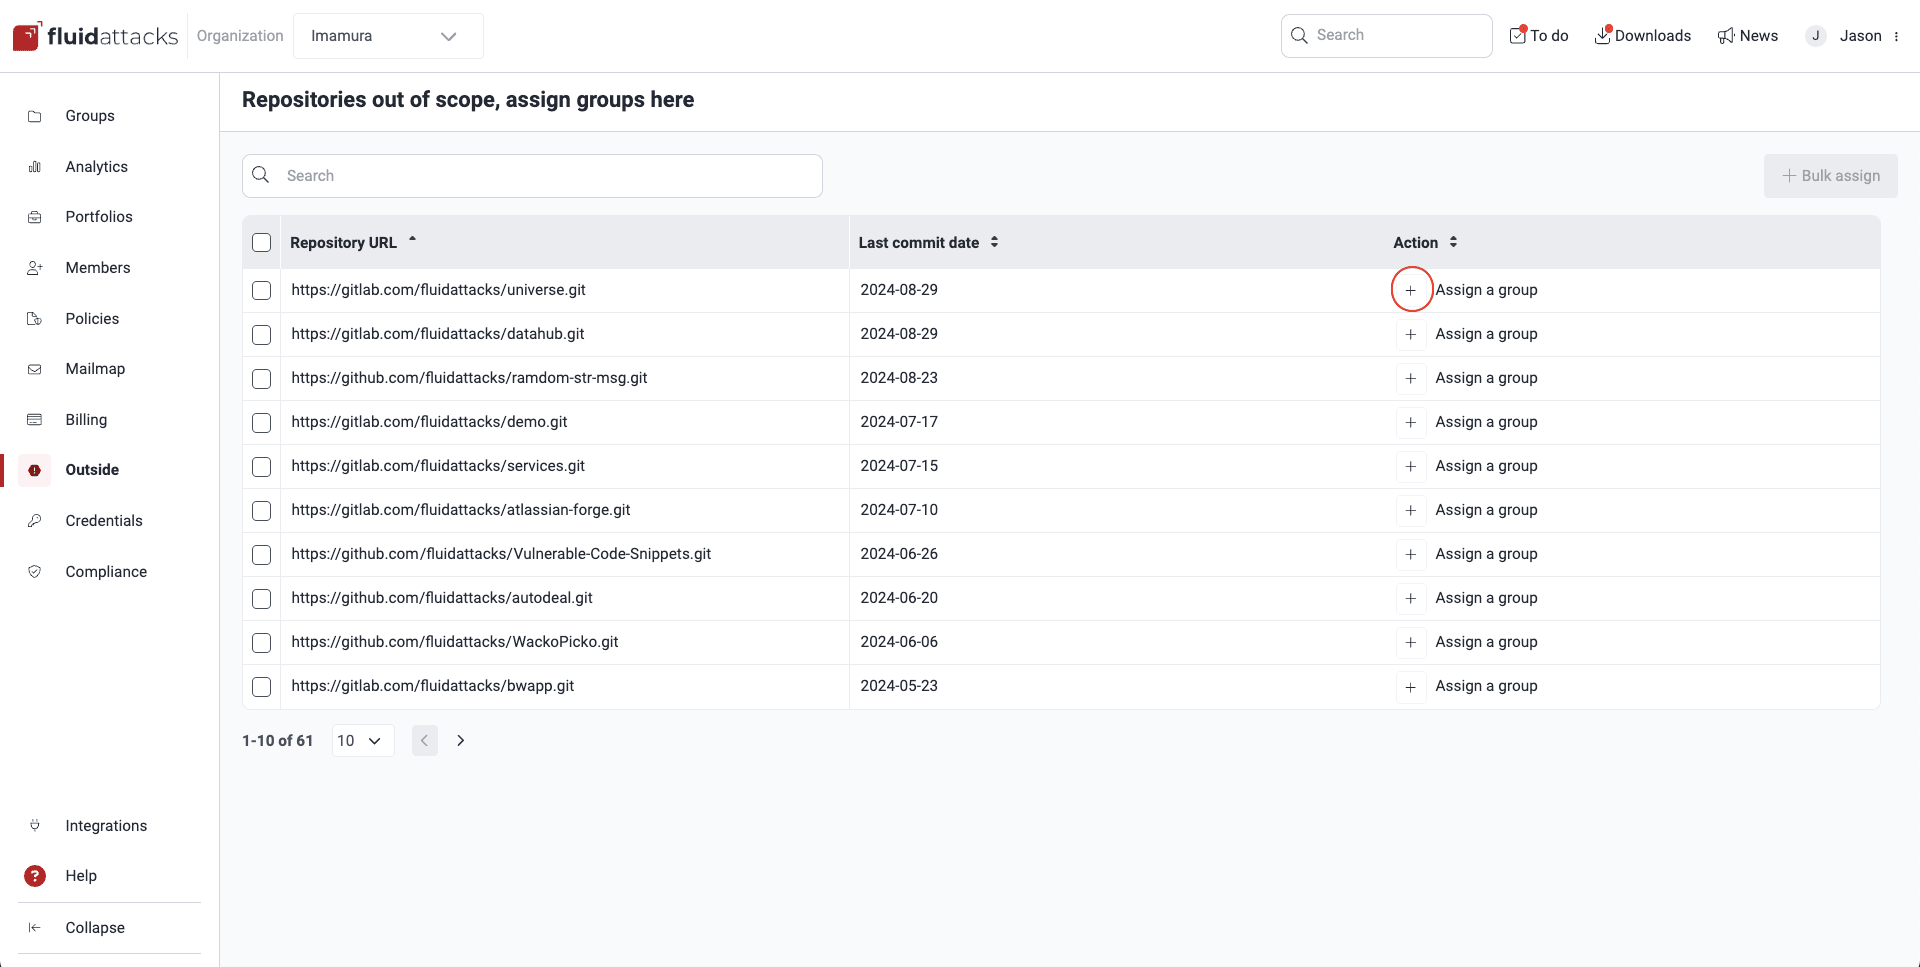Screen dimensions: 1920x967
Task: Click the plus icon for autodeal.git
Action: pos(1411,598)
